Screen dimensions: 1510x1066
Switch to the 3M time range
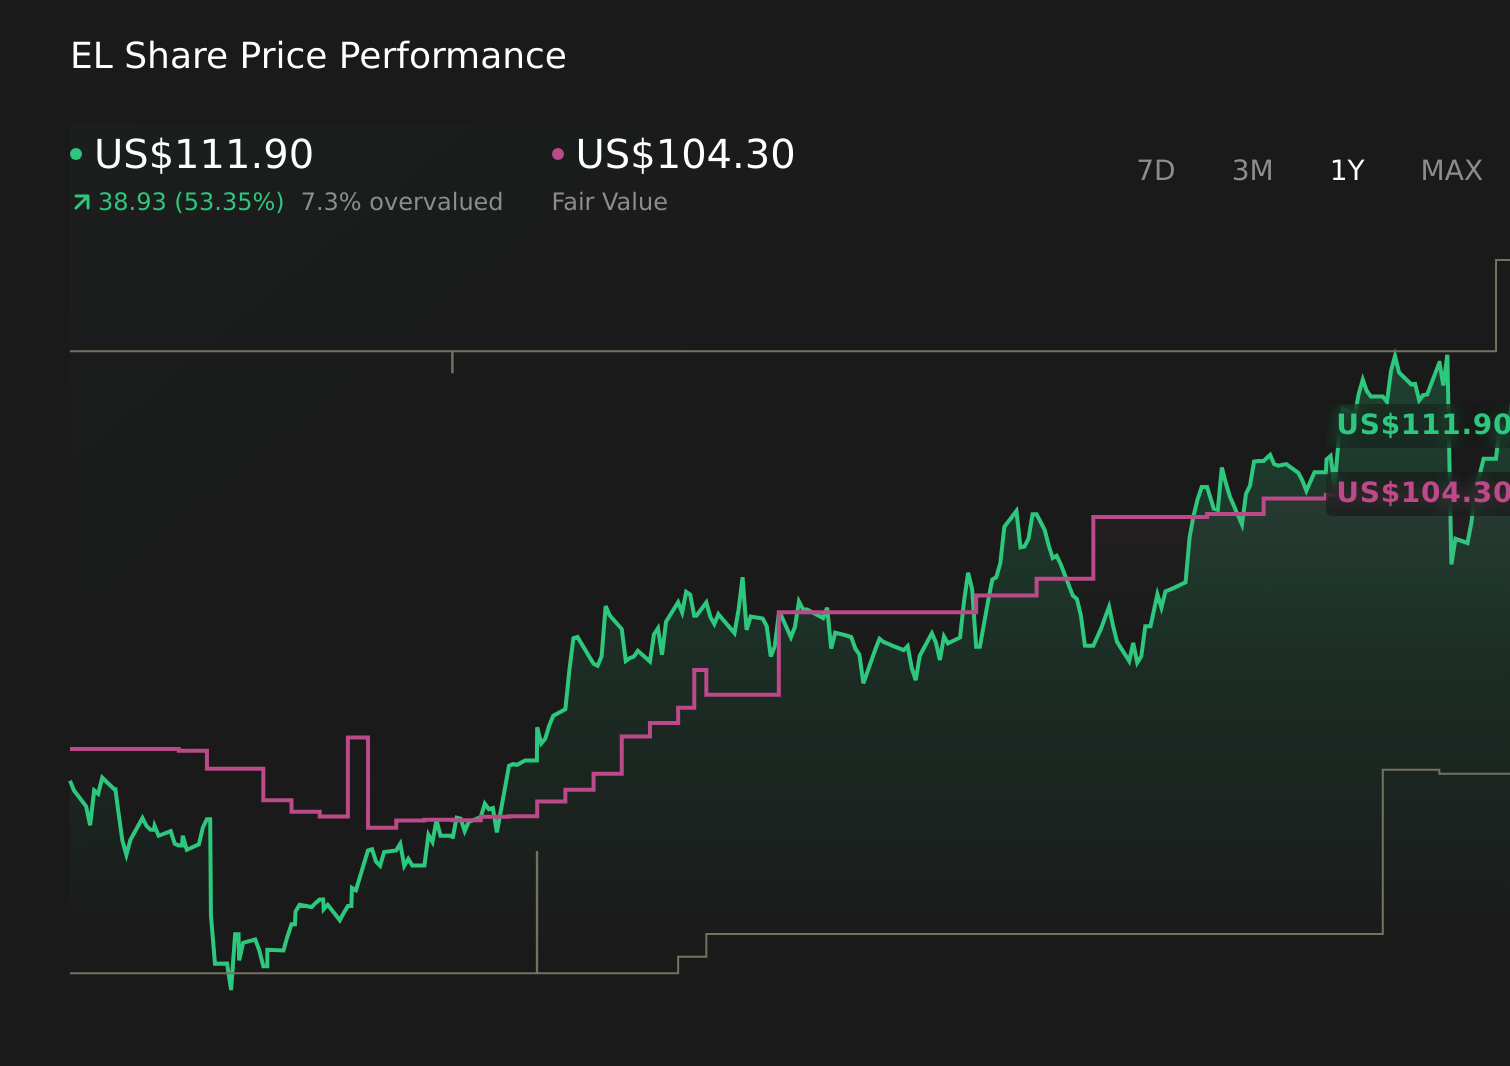1252,170
